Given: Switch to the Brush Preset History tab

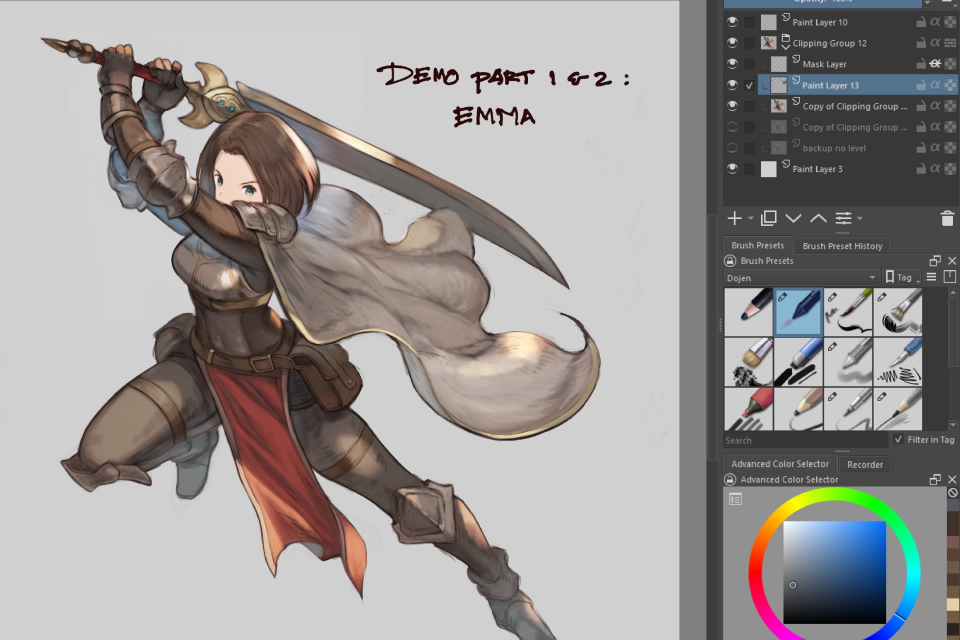Looking at the screenshot, I should (842, 246).
